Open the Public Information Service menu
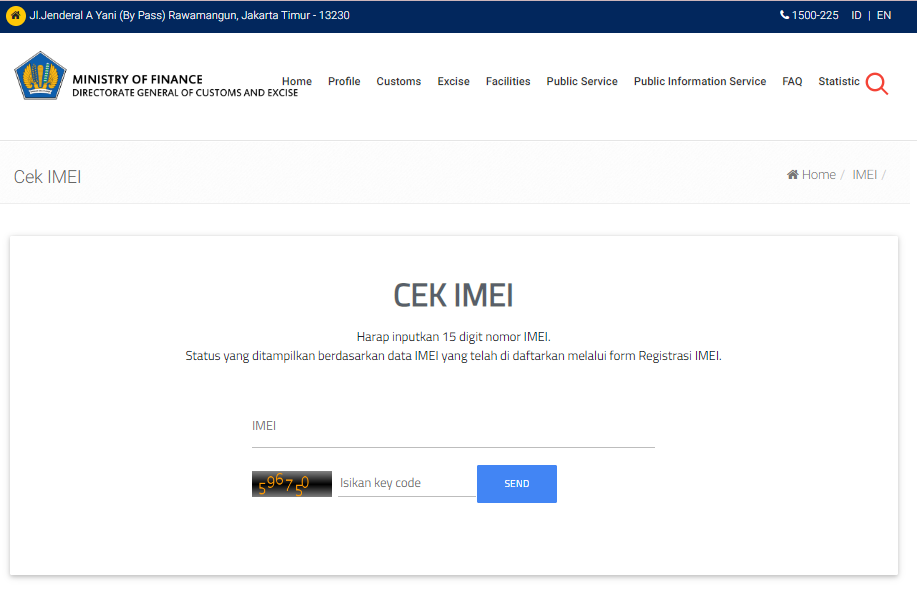Viewport: 917px width, 596px height. click(699, 81)
